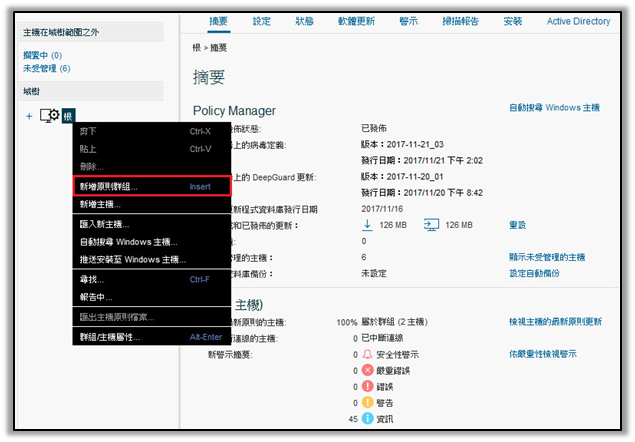Screen dimensions: 635x442
Task: Click the date value 2017/11/16
Action: coord(382,209)
